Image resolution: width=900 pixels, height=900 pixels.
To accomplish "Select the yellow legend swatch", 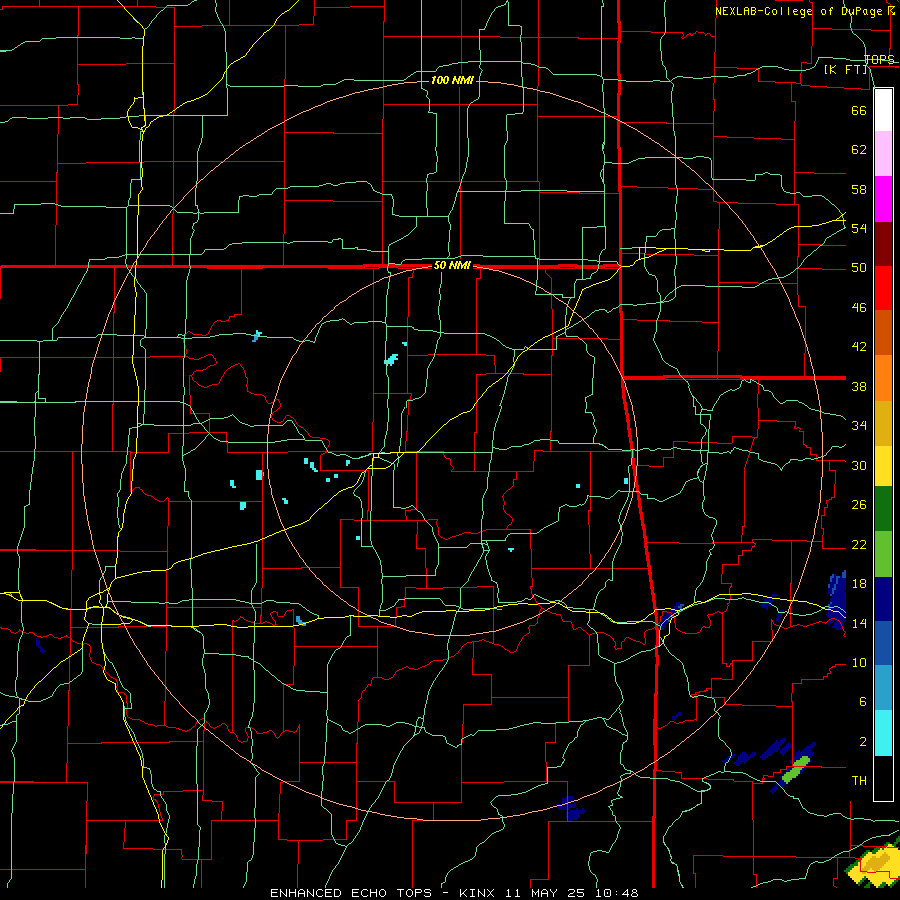I will [883, 466].
